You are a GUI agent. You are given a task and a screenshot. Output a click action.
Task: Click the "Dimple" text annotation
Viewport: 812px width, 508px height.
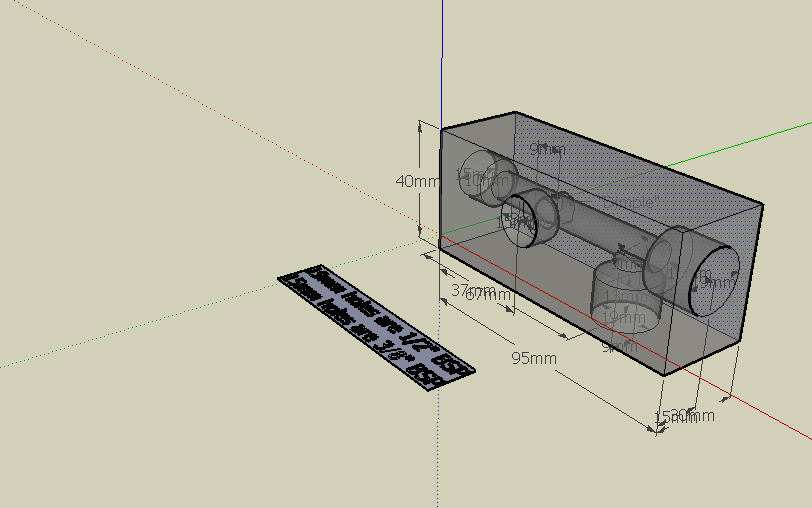pos(629,202)
